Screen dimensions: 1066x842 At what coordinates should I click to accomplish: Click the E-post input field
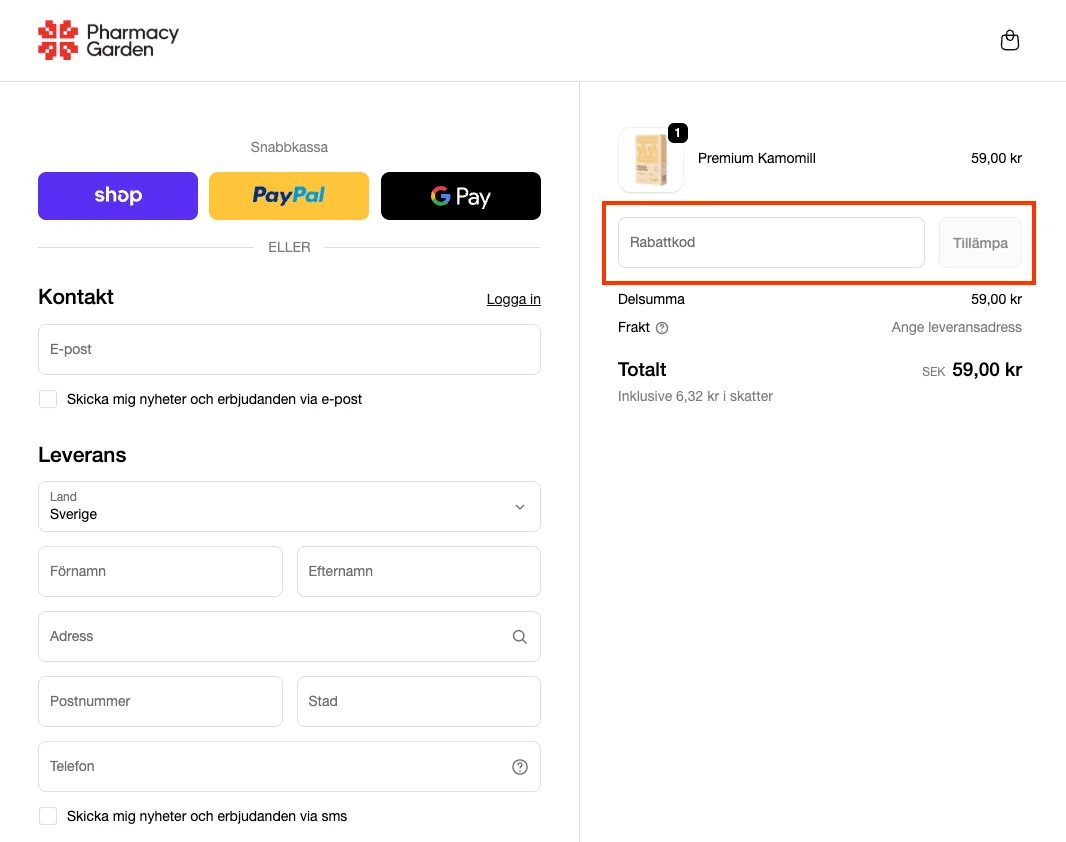(x=289, y=350)
